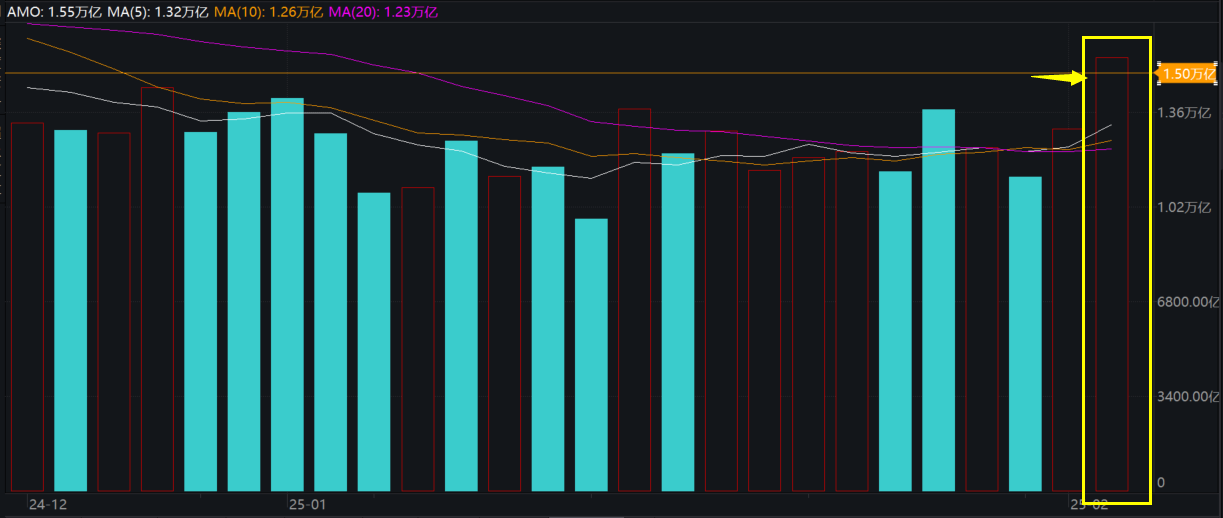Image resolution: width=1223 pixels, height=518 pixels.
Task: Select the red bar inside yellow highlight box
Action: [1112, 275]
